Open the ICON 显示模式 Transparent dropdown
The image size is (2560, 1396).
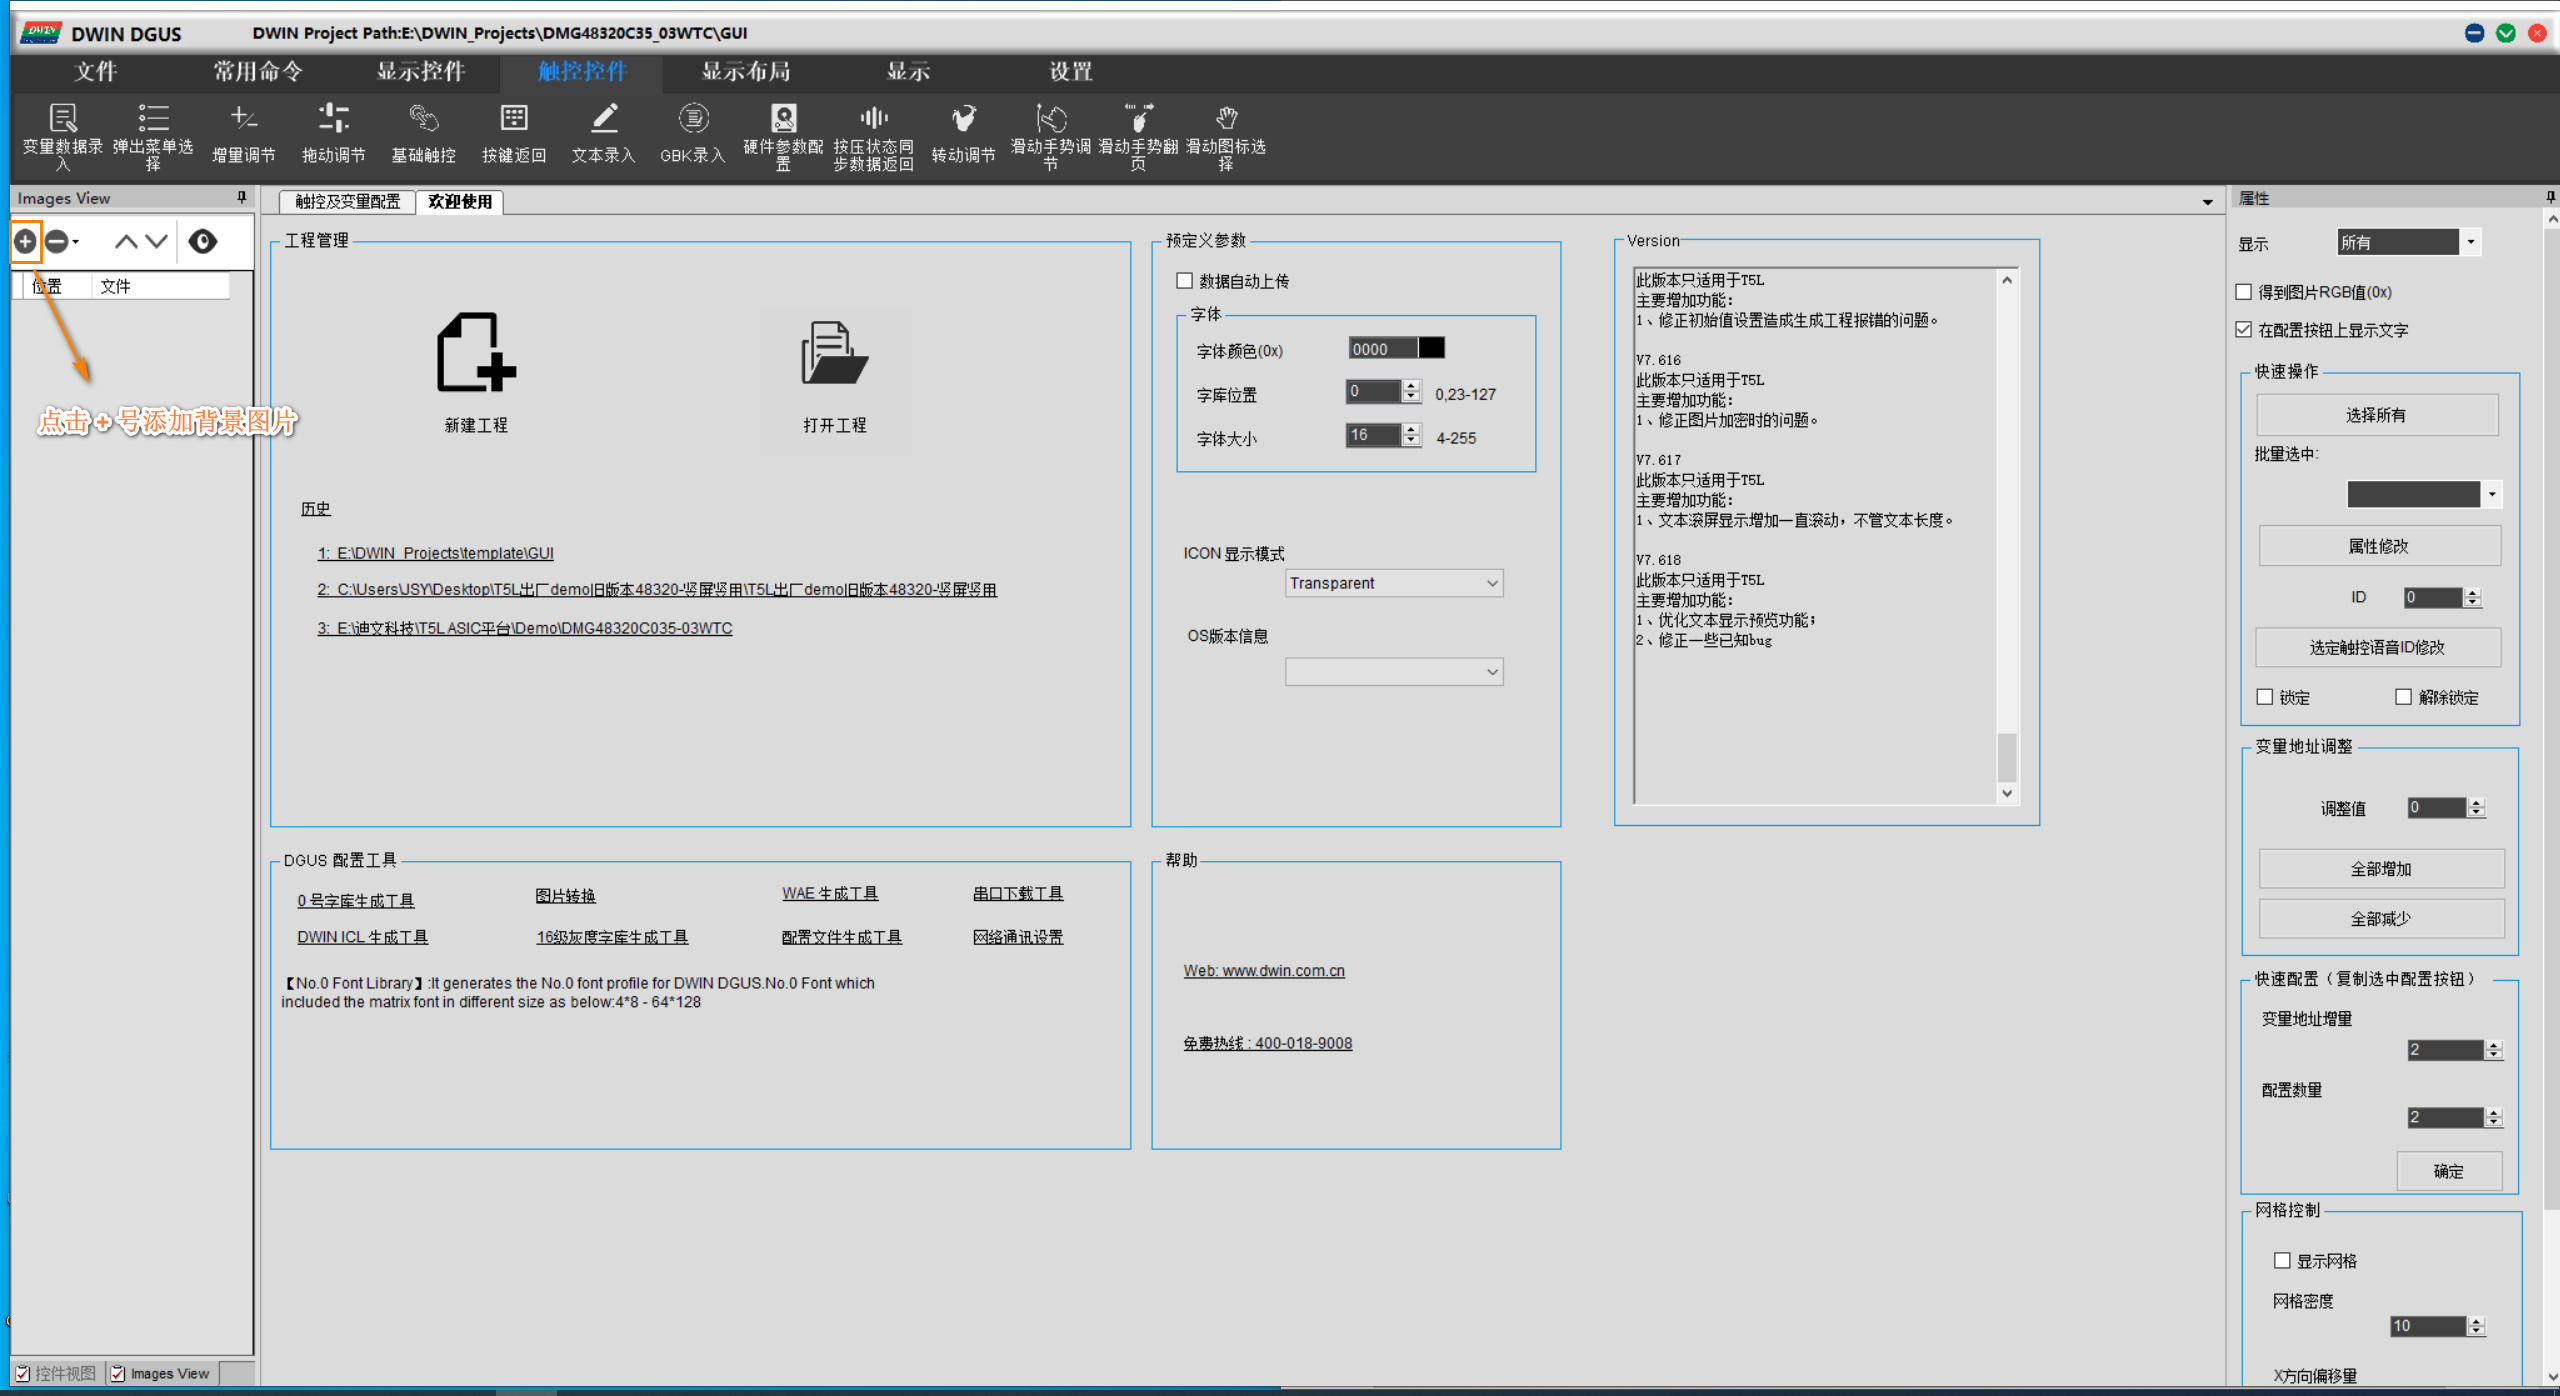coord(1394,583)
